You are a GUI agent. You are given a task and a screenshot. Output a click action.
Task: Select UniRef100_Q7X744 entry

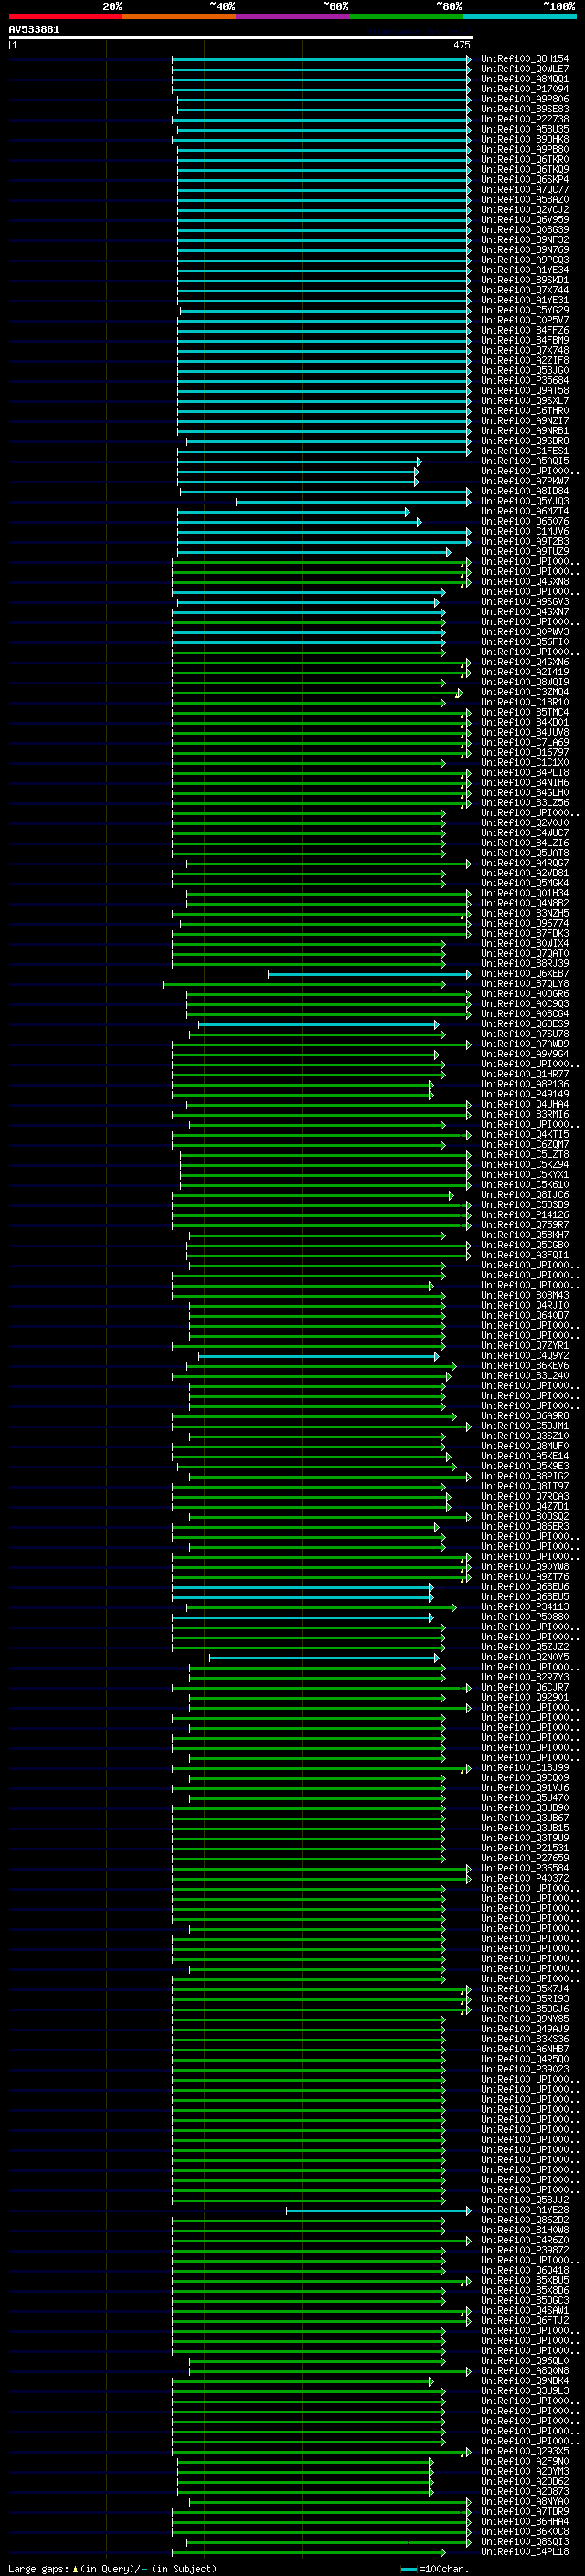(525, 290)
